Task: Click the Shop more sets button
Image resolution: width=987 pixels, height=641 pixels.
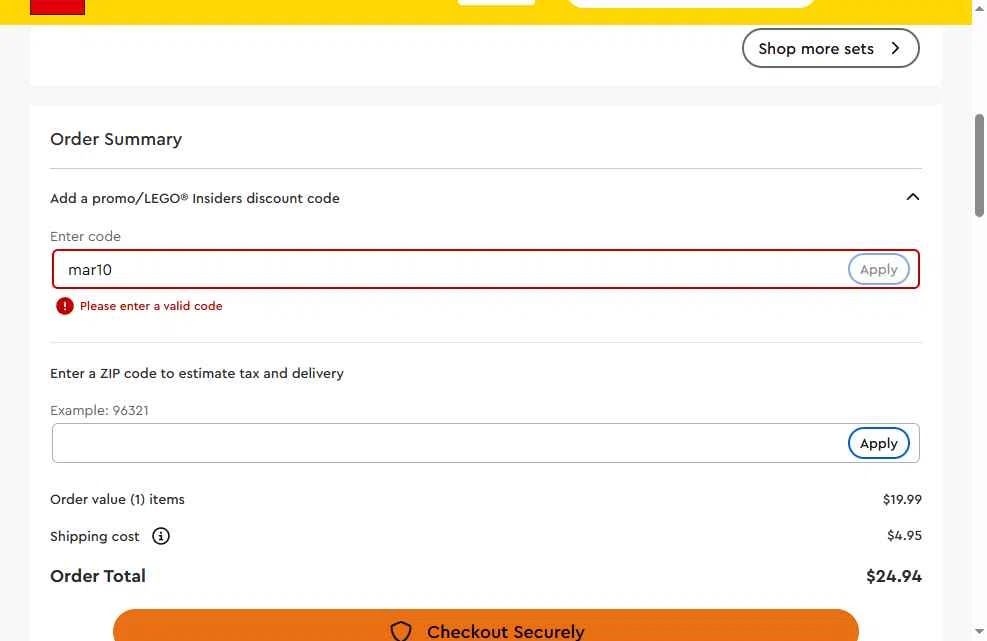Action: pos(830,48)
